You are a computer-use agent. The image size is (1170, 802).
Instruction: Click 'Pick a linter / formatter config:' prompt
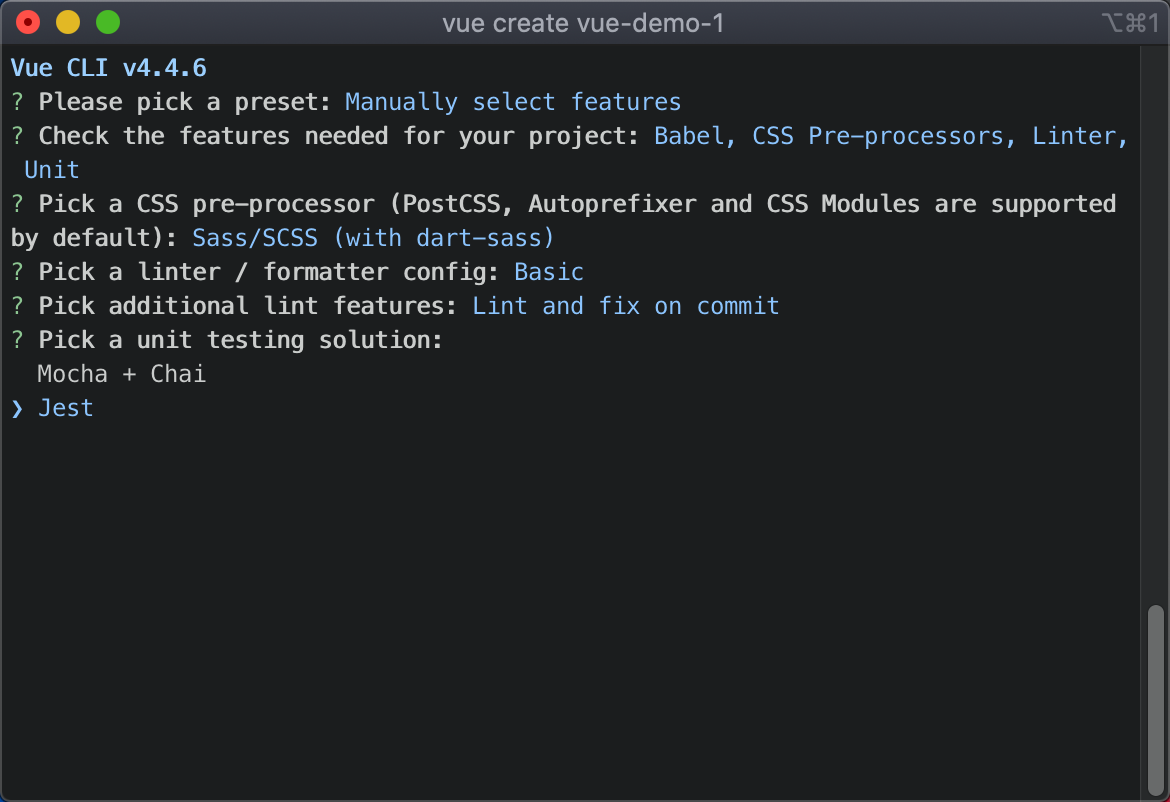[x=269, y=272]
